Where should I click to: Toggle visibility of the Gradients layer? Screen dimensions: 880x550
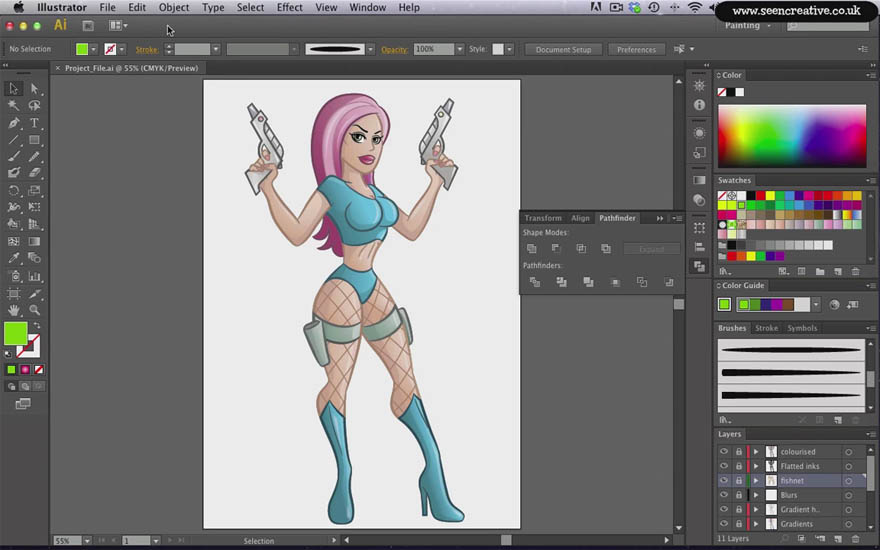tap(724, 524)
